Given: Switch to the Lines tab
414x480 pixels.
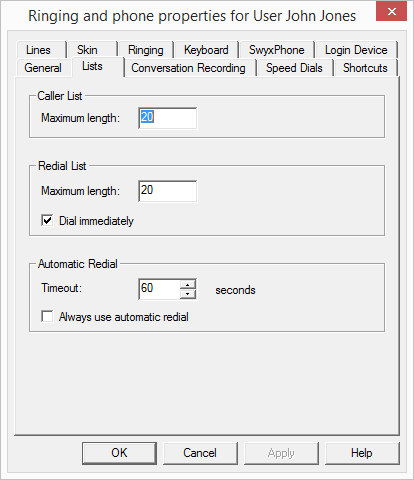Looking at the screenshot, I should tap(39, 50).
